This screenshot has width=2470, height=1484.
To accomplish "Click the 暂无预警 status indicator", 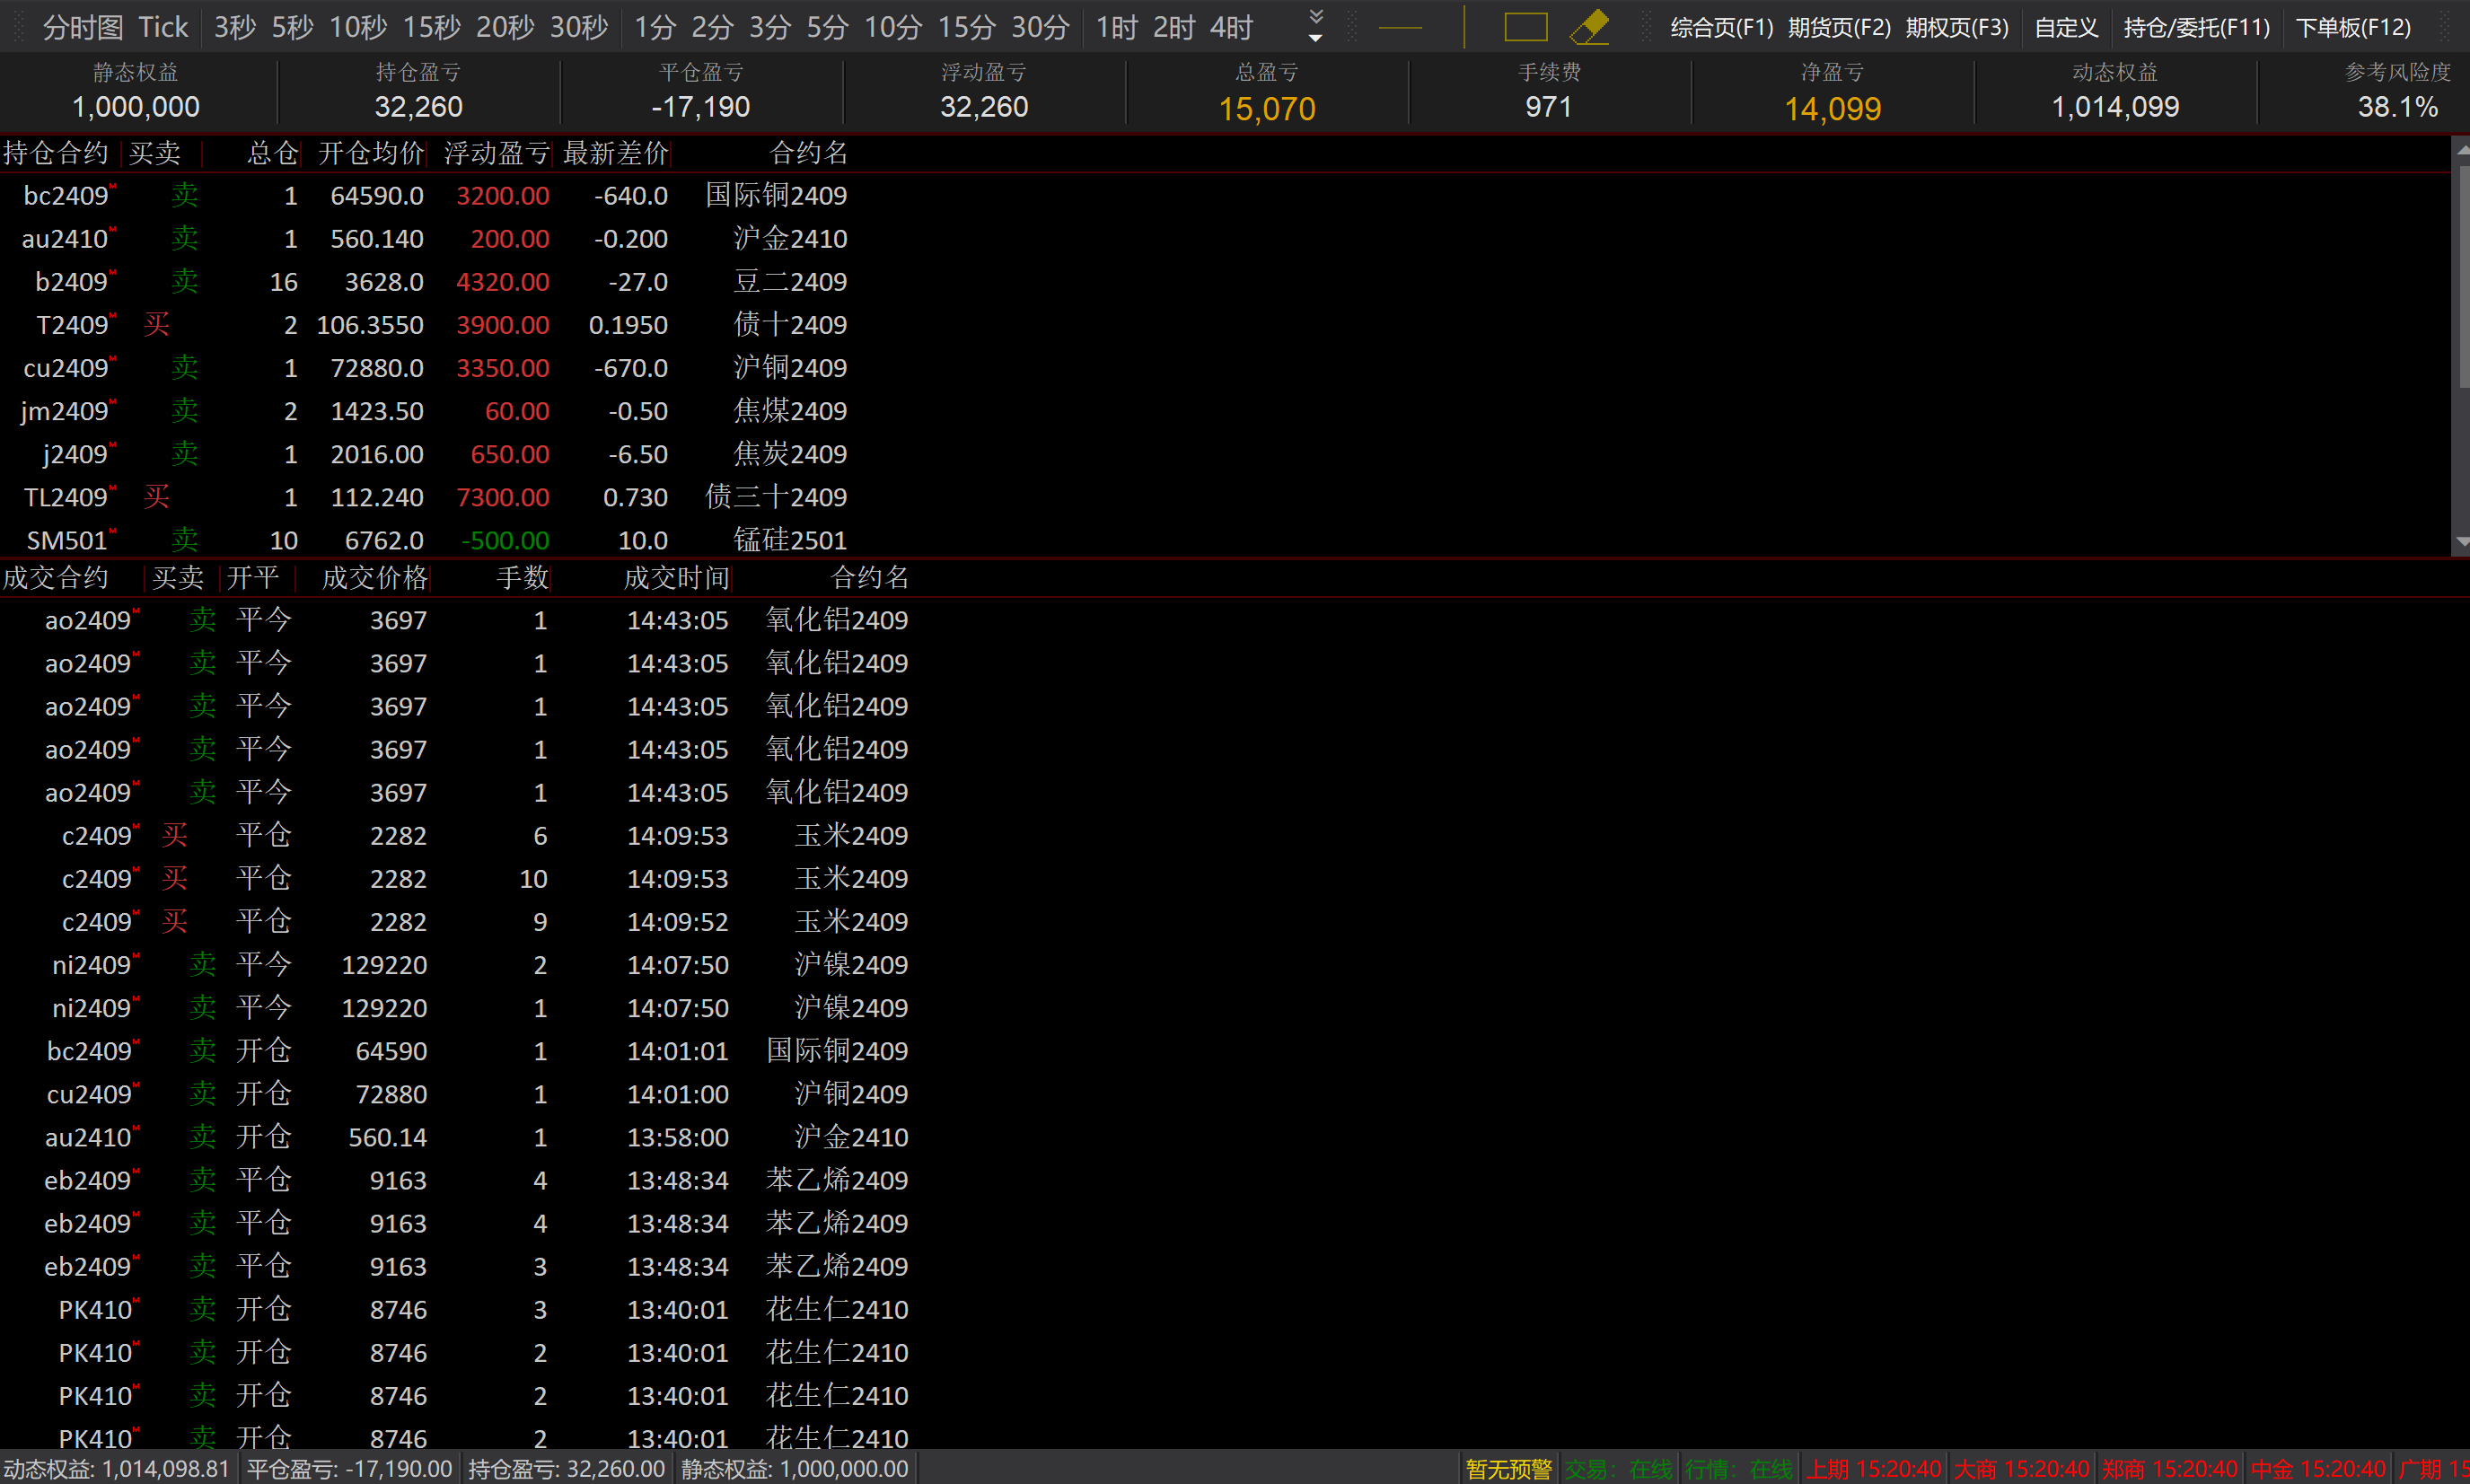I will (1508, 1468).
